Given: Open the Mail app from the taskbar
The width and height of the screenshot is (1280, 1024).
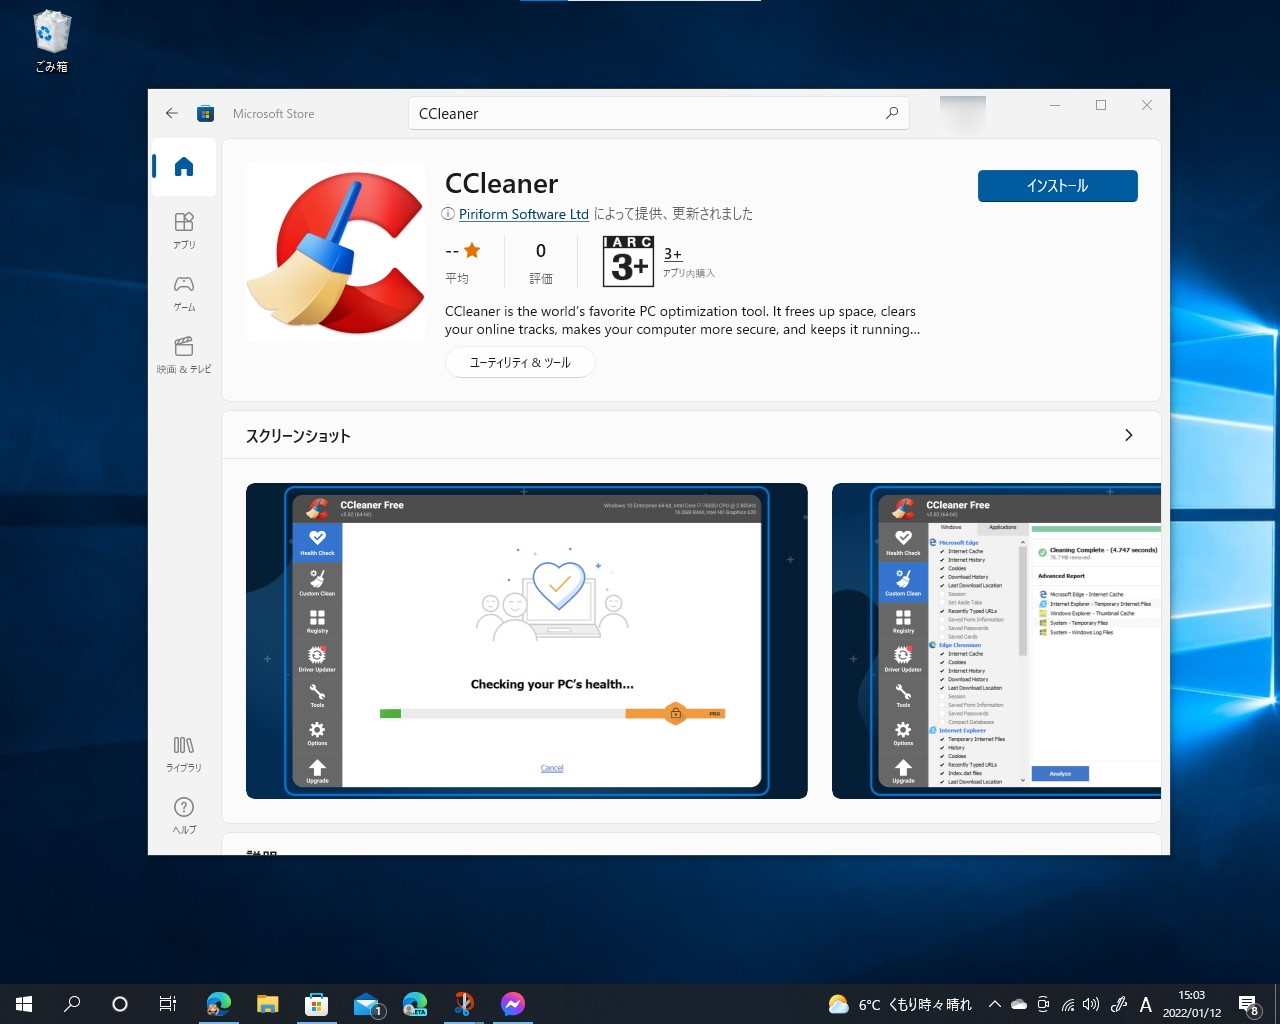Looking at the screenshot, I should [x=366, y=1004].
